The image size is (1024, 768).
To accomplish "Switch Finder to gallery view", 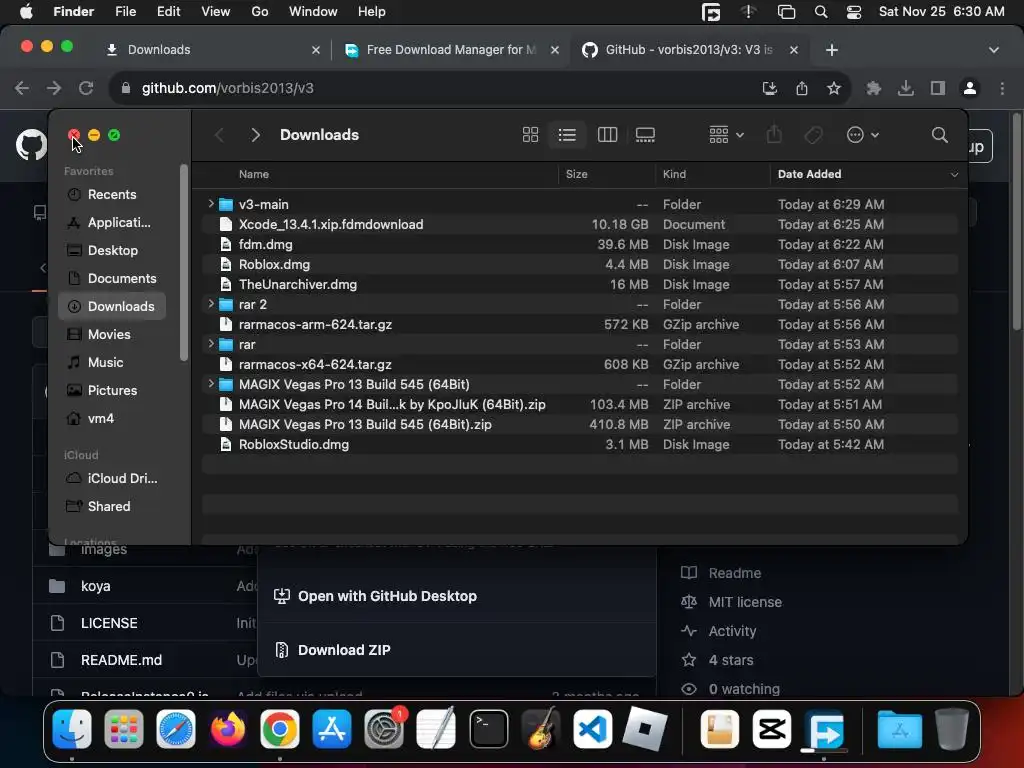I will coord(645,135).
